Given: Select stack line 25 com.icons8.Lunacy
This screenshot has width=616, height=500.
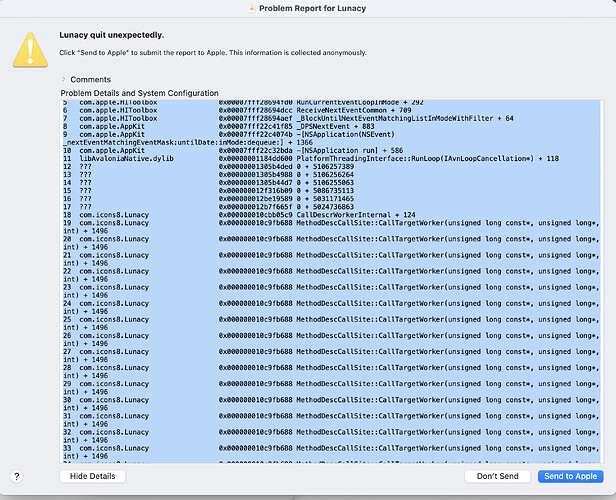Looking at the screenshot, I should (x=331, y=324).
